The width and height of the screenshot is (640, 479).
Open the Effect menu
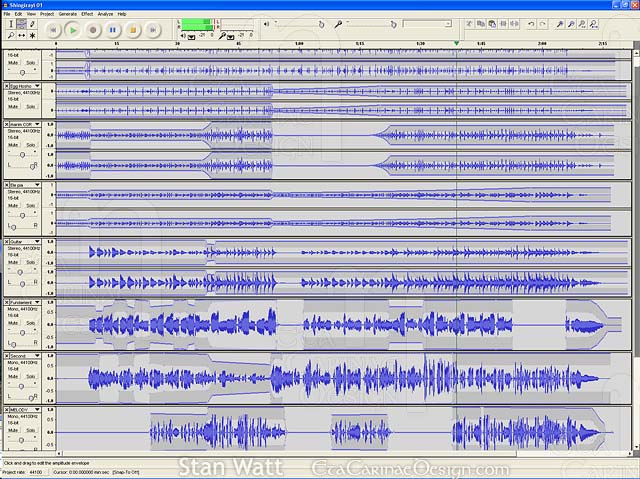point(87,14)
